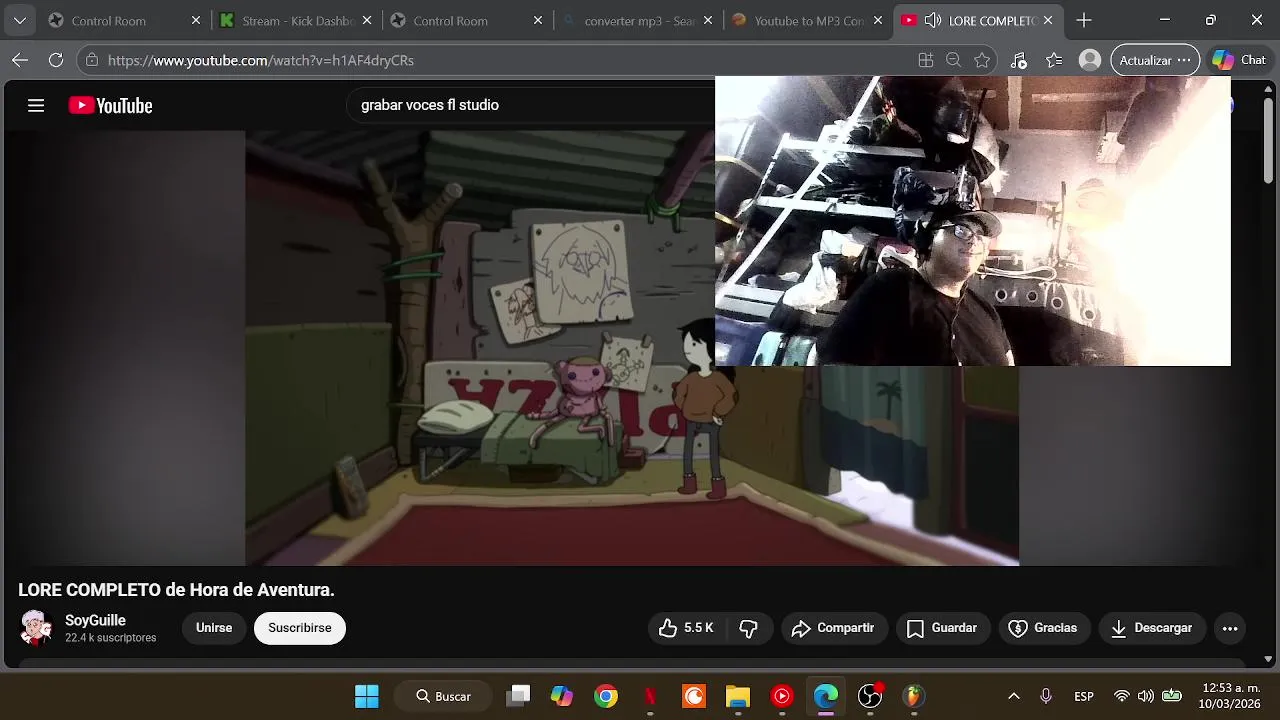Open the SoyGuille channel name link
1280x720 pixels.
(x=95, y=620)
